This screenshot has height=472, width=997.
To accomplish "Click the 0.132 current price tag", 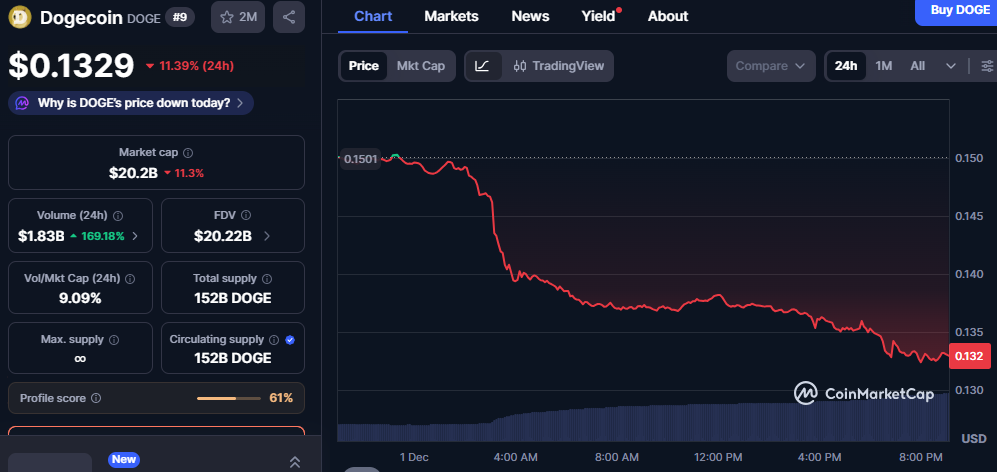I will pos(970,356).
